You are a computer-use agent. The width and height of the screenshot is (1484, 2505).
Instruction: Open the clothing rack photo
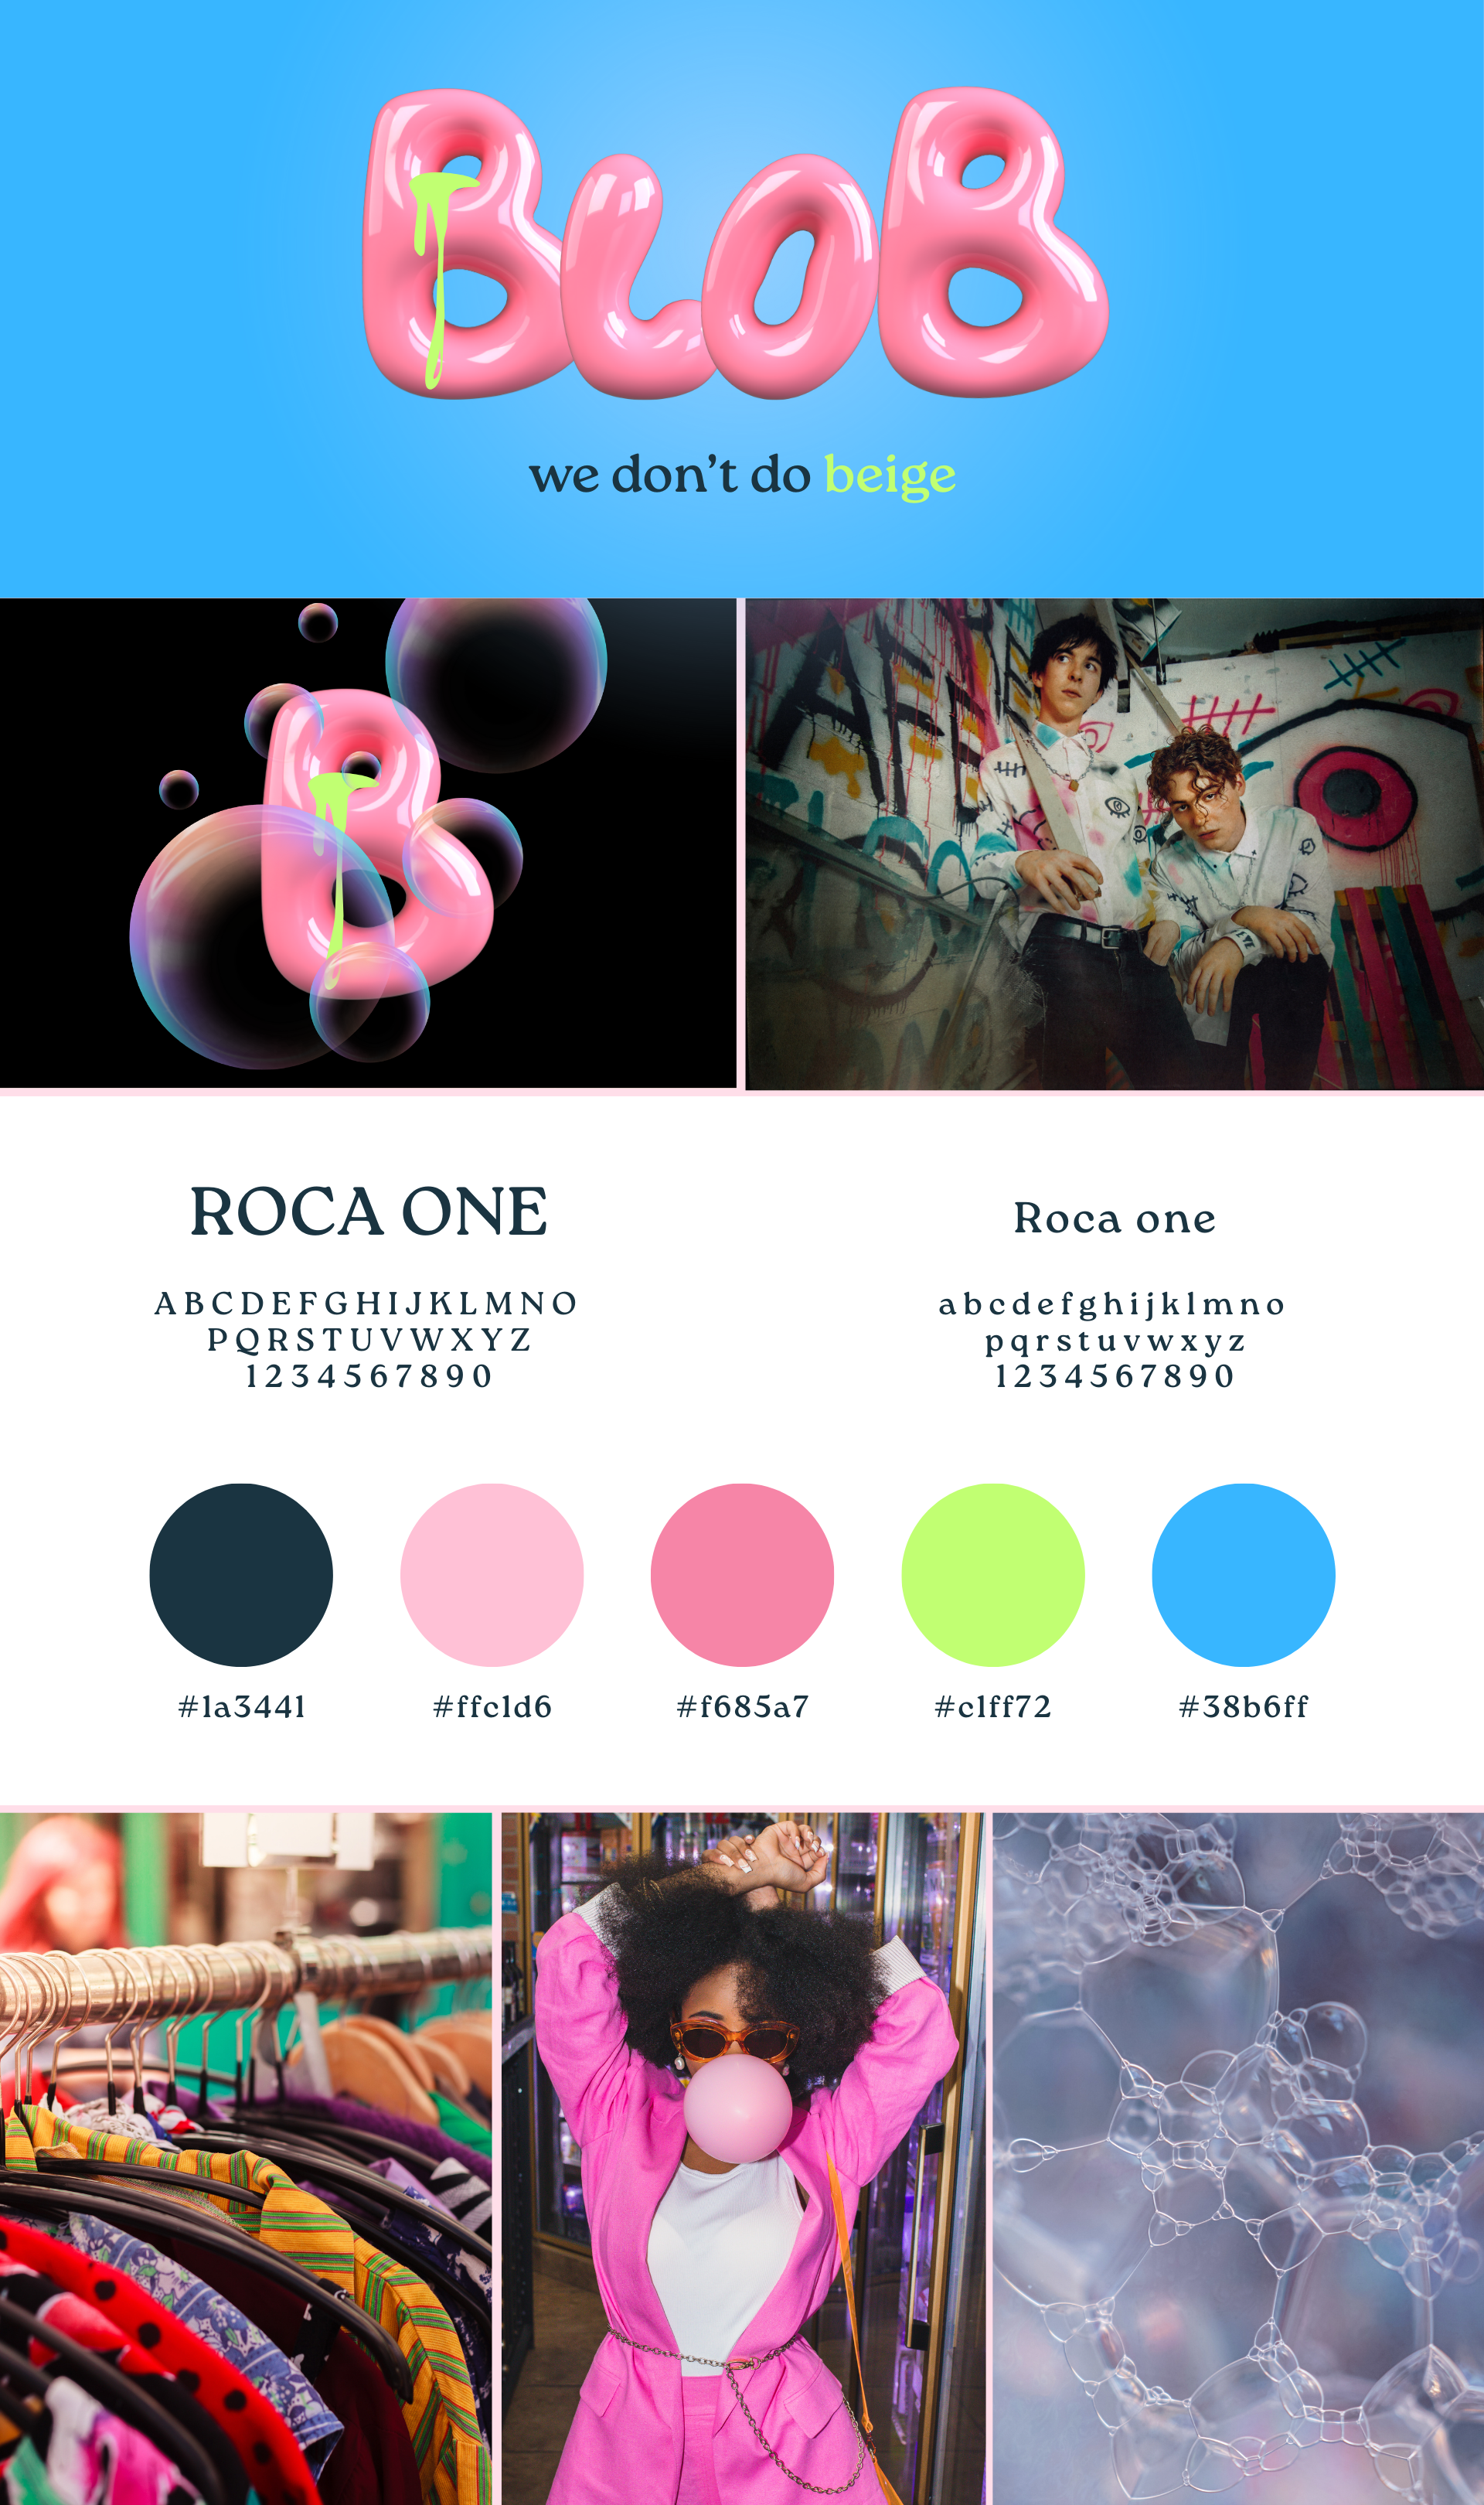(x=246, y=2159)
